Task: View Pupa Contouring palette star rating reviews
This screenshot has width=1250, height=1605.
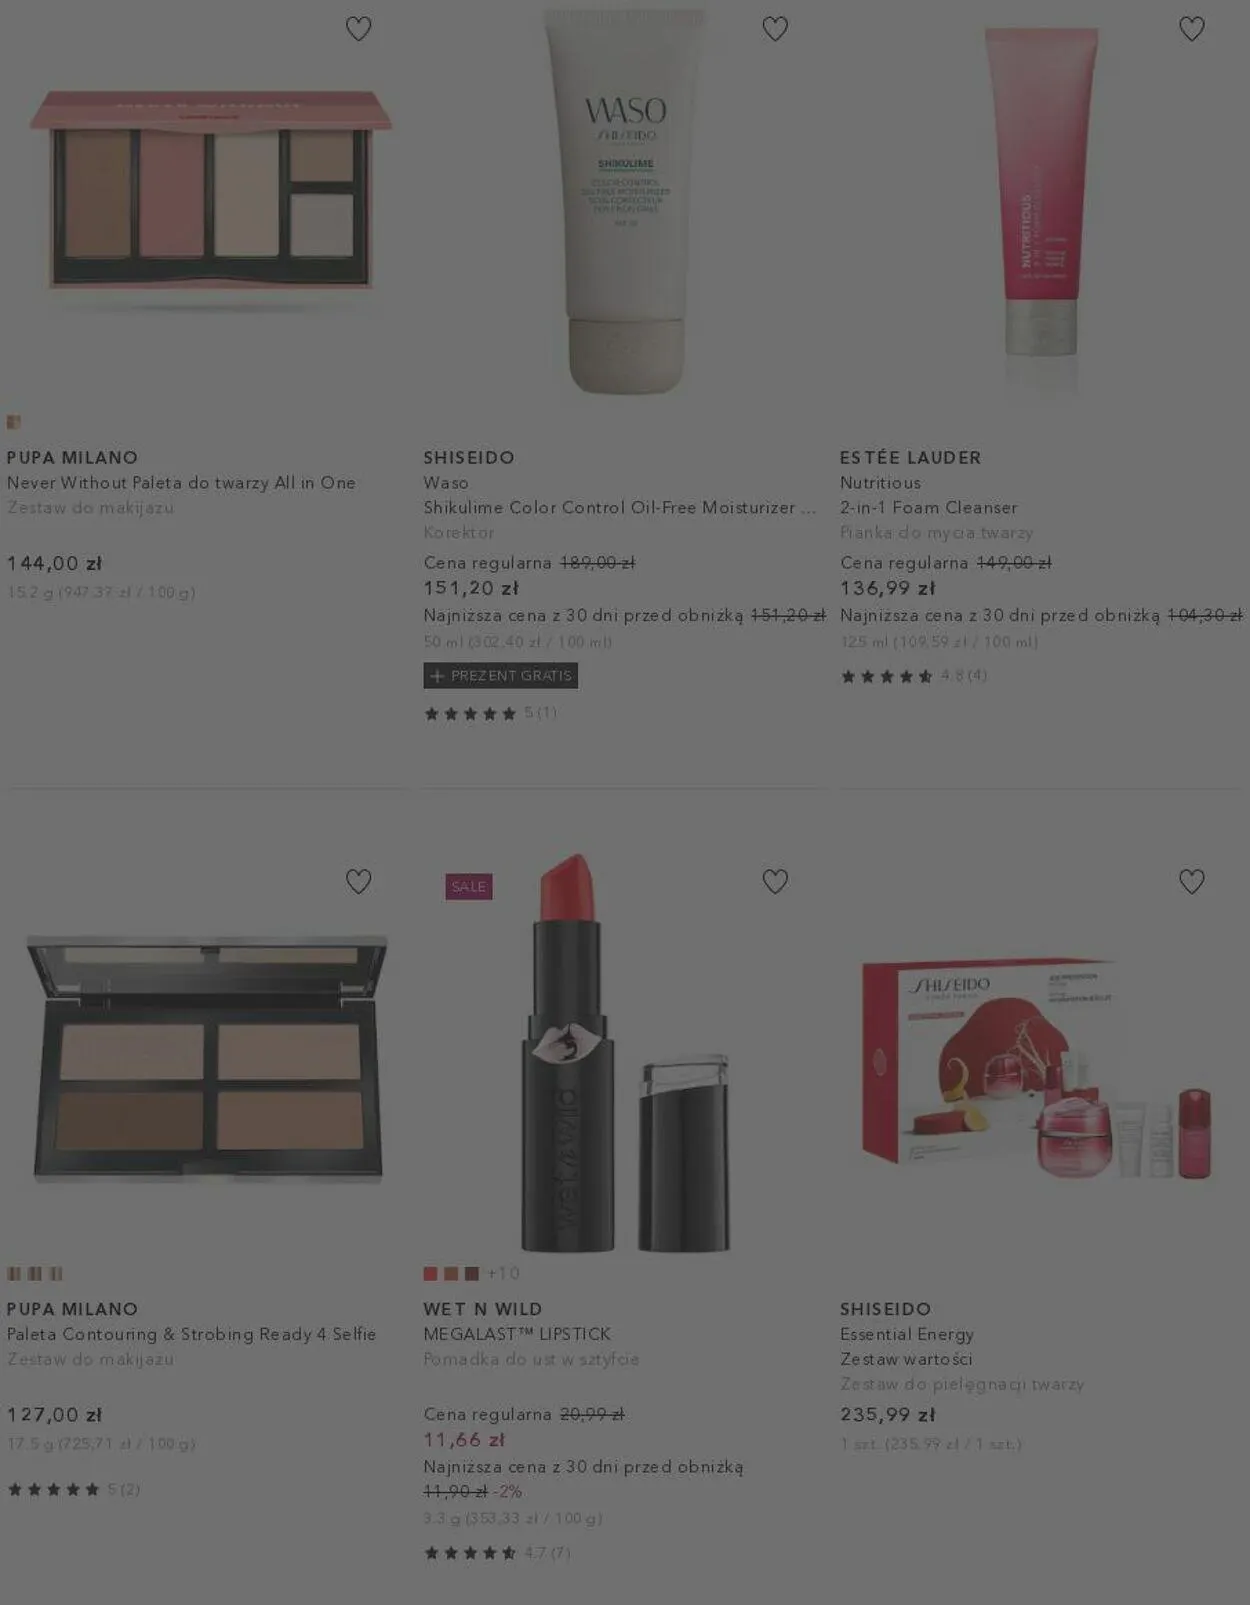Action: tap(73, 1490)
